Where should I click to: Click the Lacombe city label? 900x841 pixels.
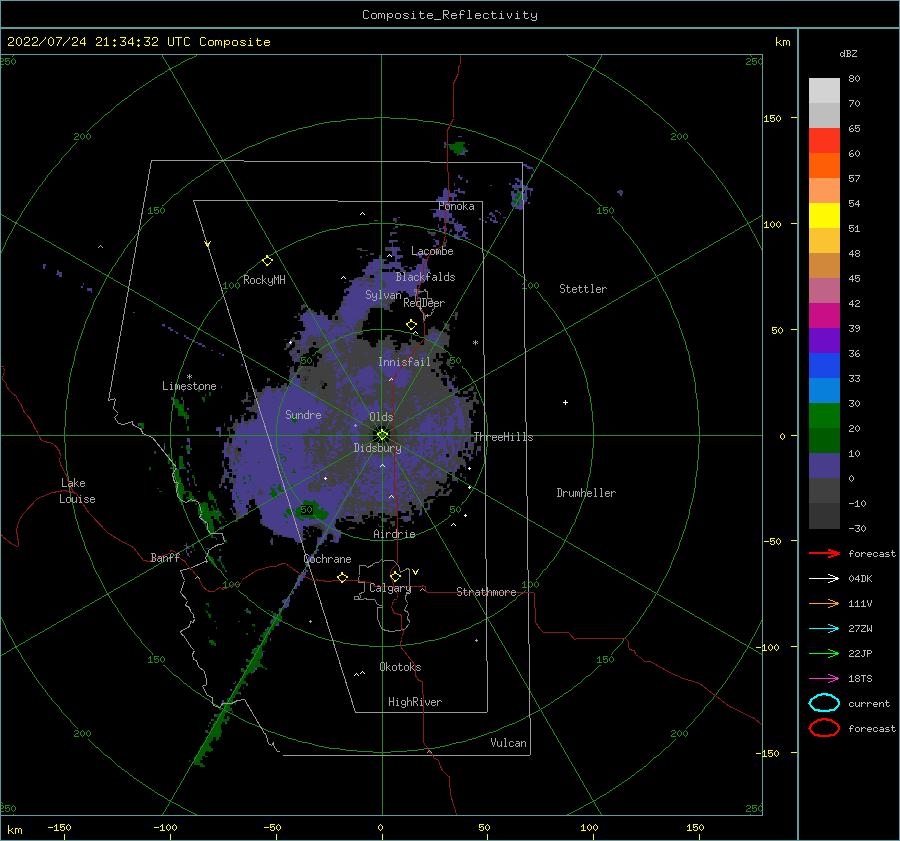point(432,251)
